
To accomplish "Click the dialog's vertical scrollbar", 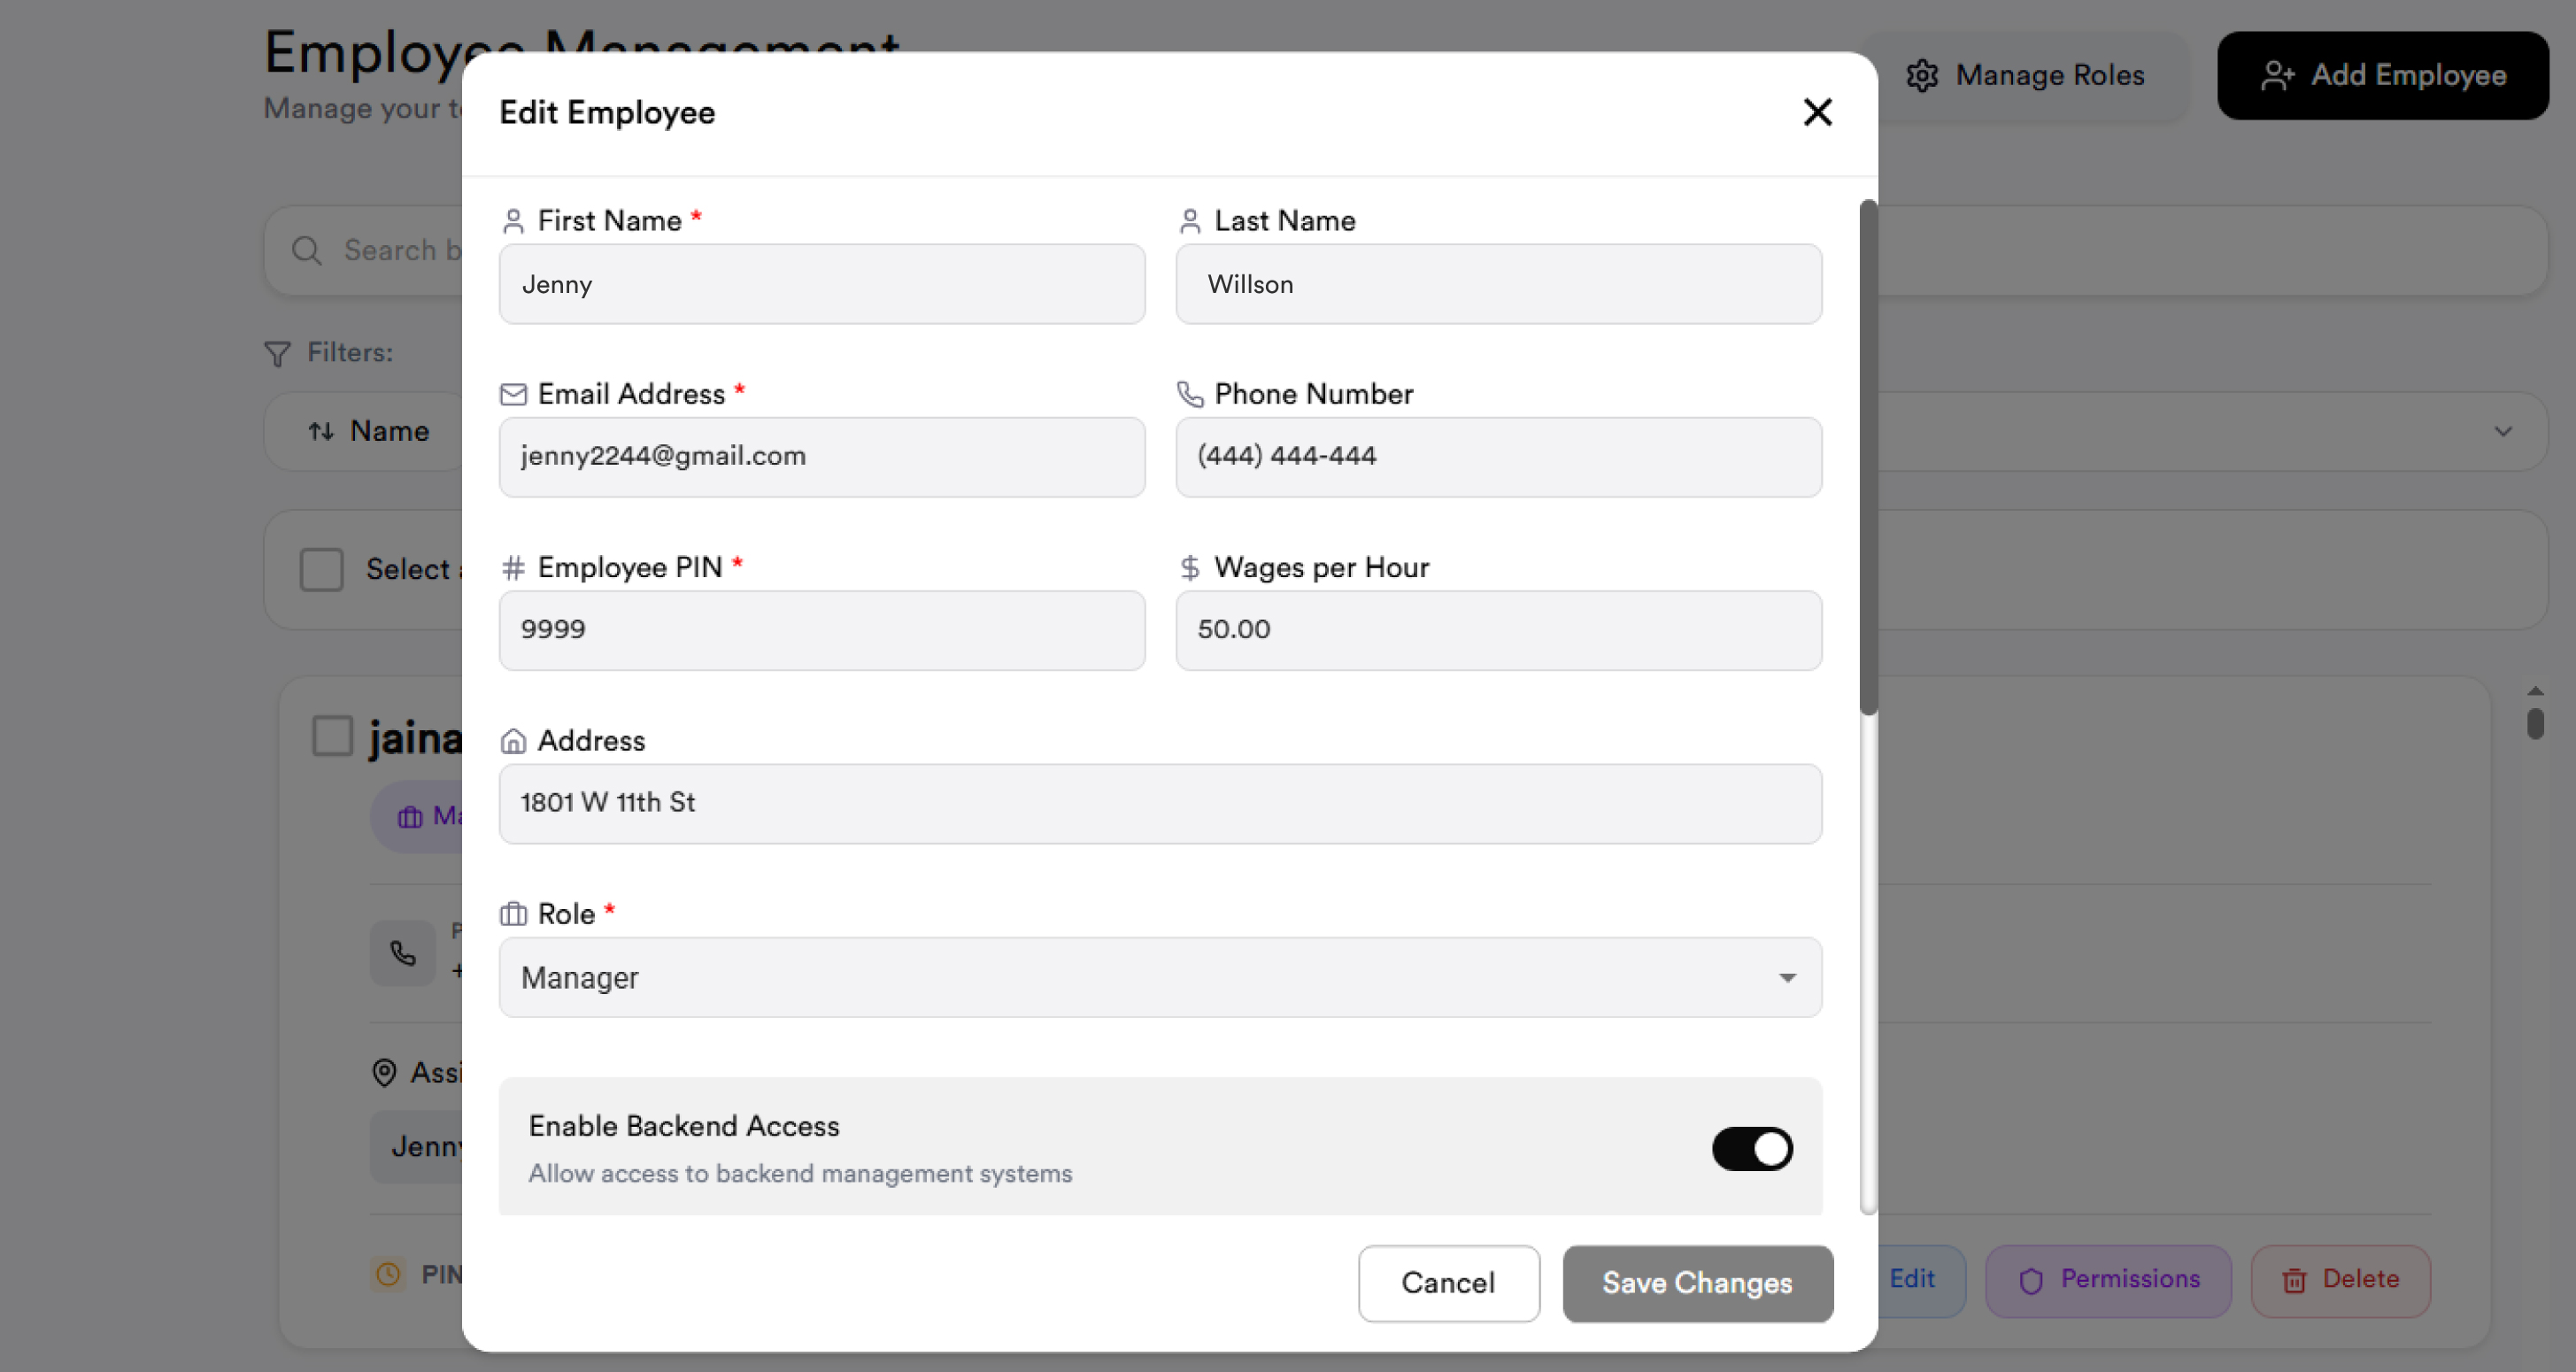I will click(1867, 458).
